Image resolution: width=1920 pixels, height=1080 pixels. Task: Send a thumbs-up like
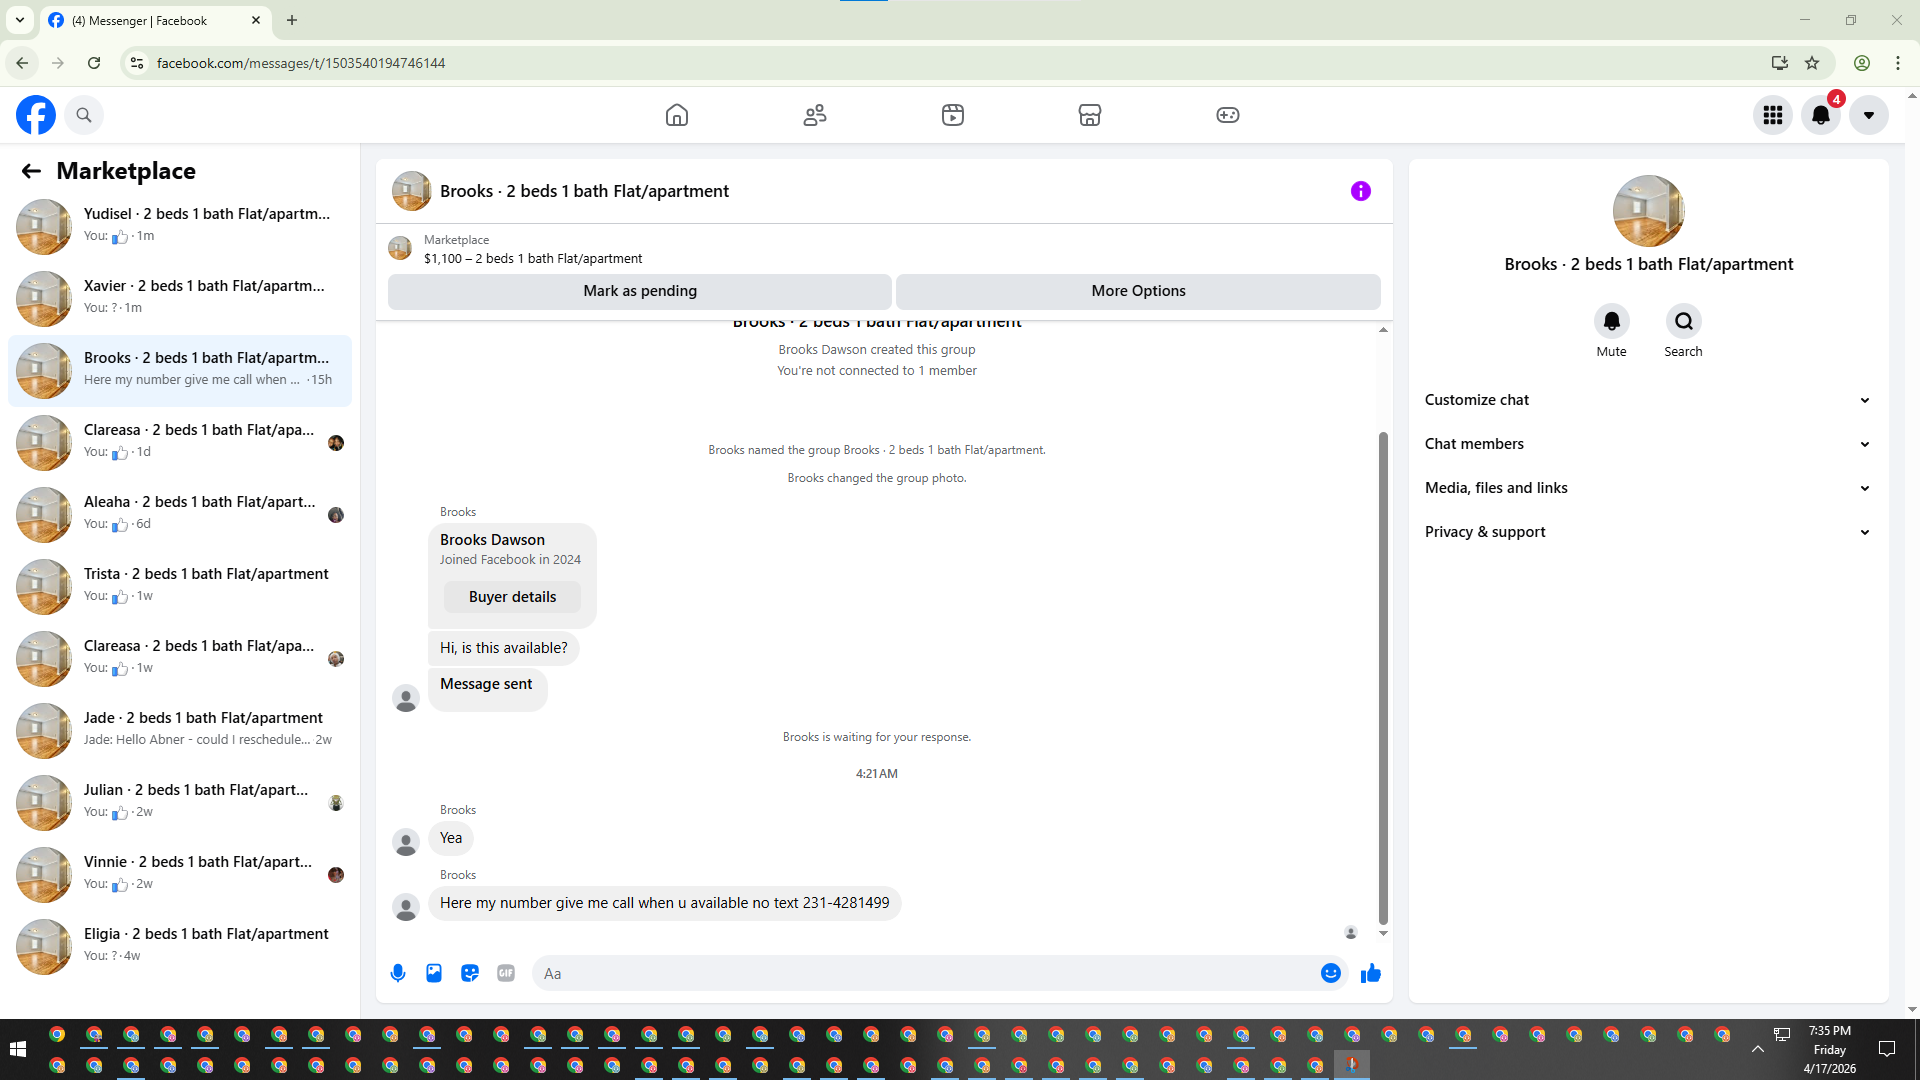1371,973
